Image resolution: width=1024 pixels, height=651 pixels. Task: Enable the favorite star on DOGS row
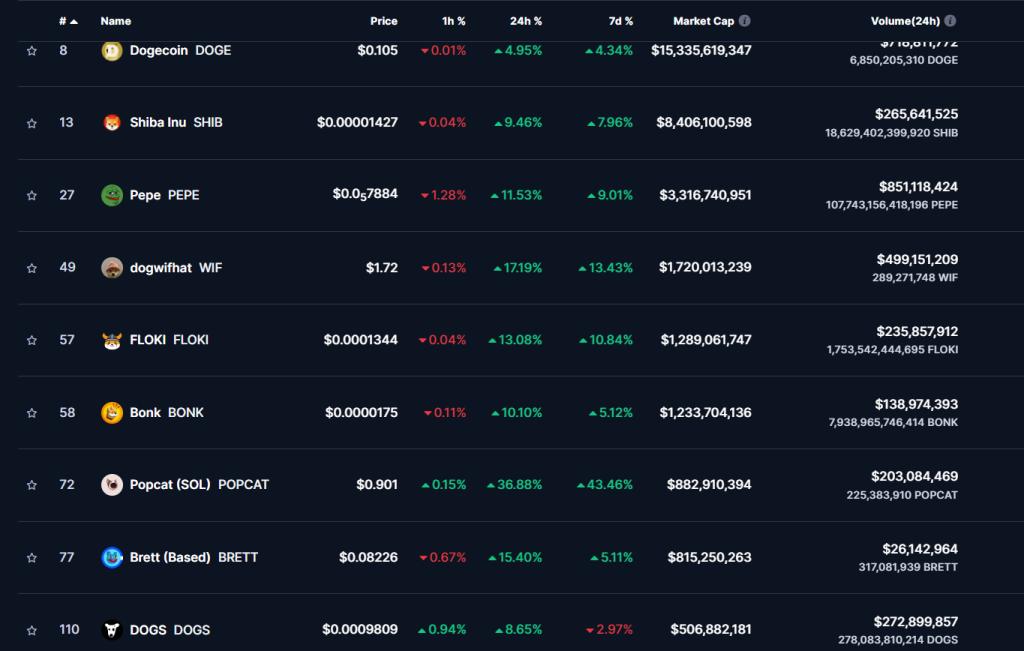[32, 629]
